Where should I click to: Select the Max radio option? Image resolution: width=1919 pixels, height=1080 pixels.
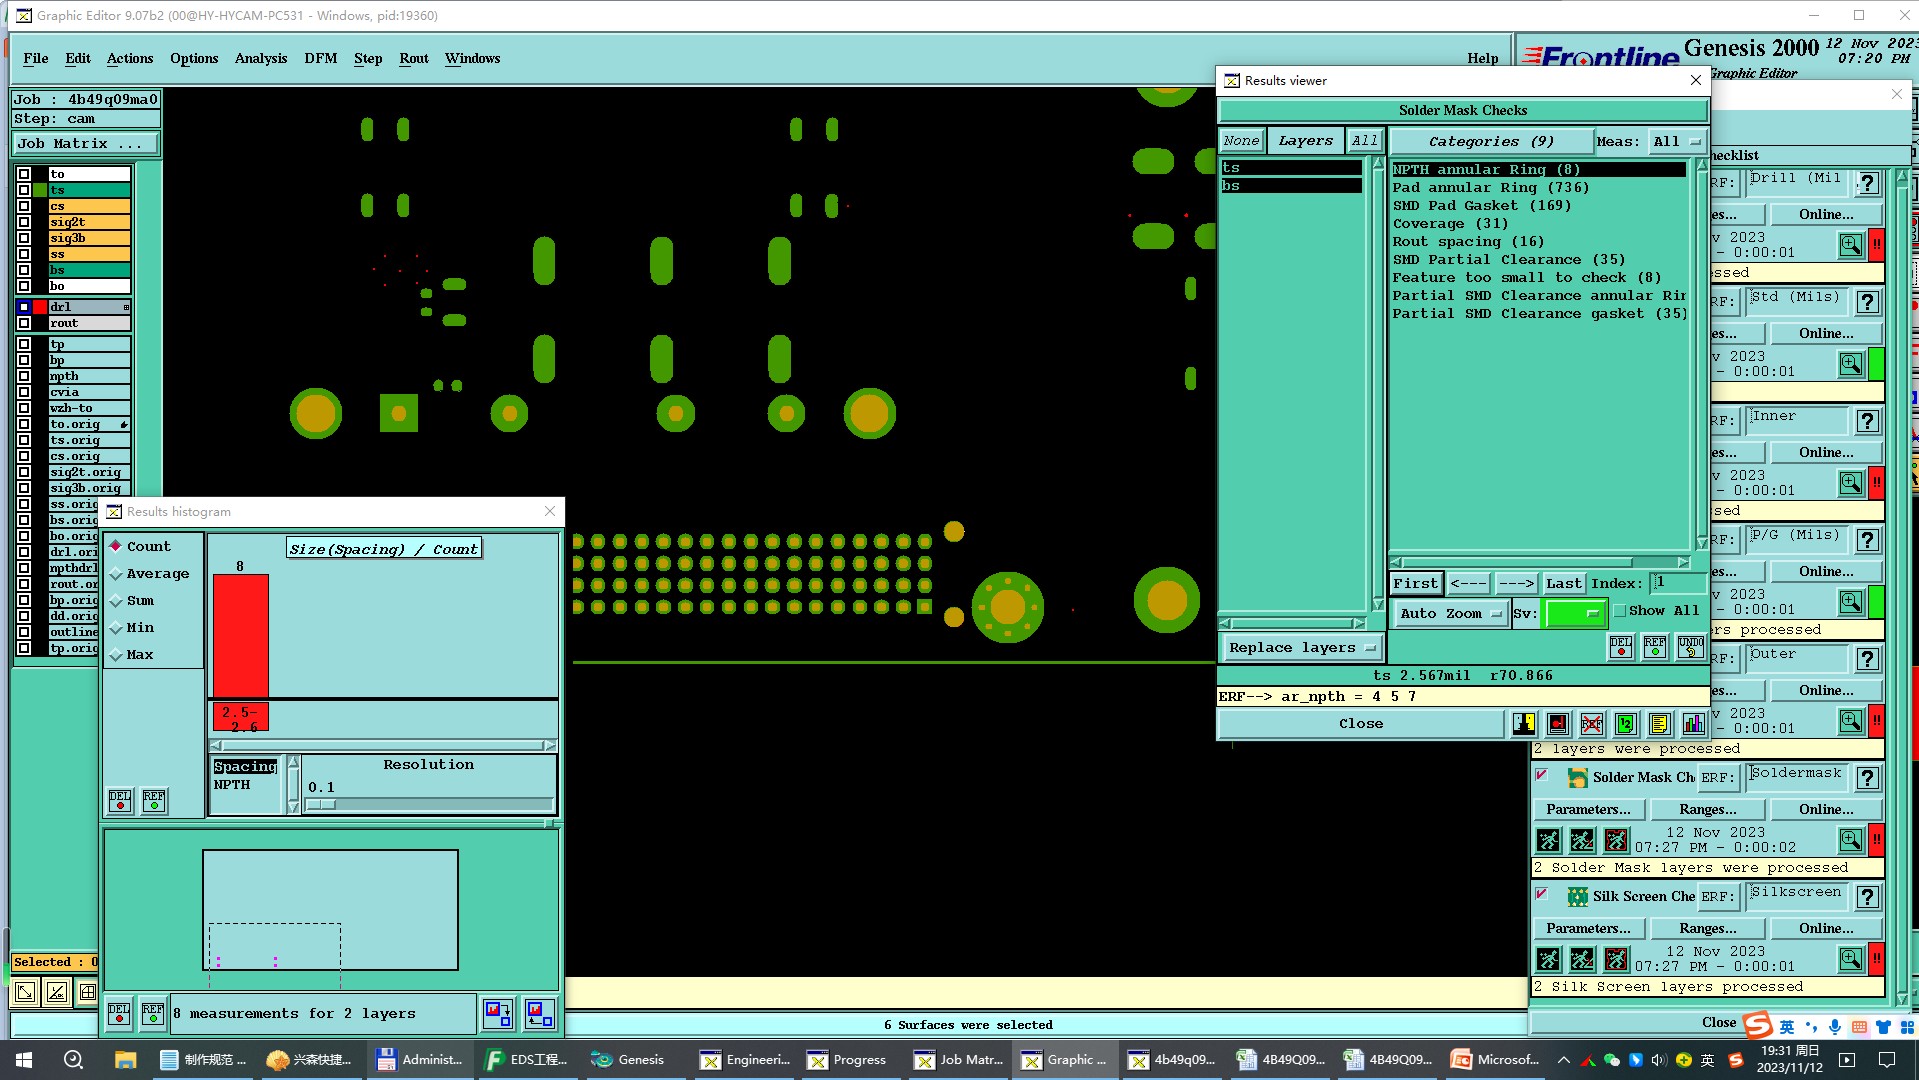click(x=132, y=654)
